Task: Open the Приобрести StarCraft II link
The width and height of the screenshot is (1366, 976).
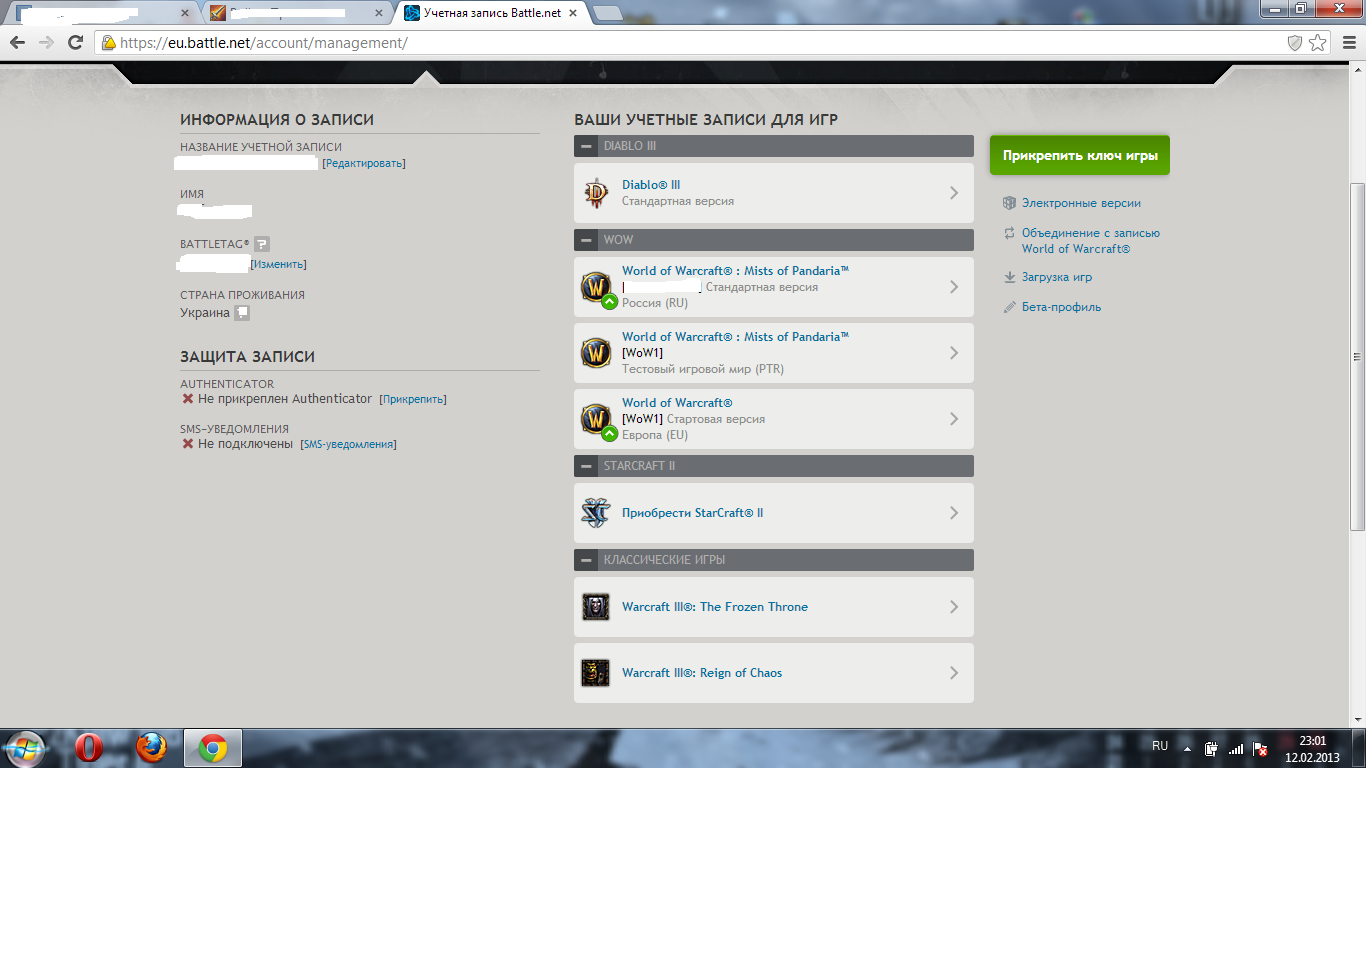Action: pos(692,513)
